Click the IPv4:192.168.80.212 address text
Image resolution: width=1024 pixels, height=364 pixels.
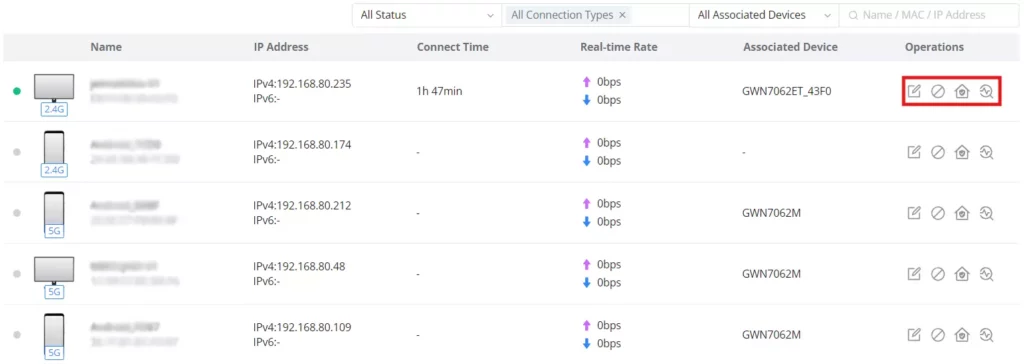point(302,206)
